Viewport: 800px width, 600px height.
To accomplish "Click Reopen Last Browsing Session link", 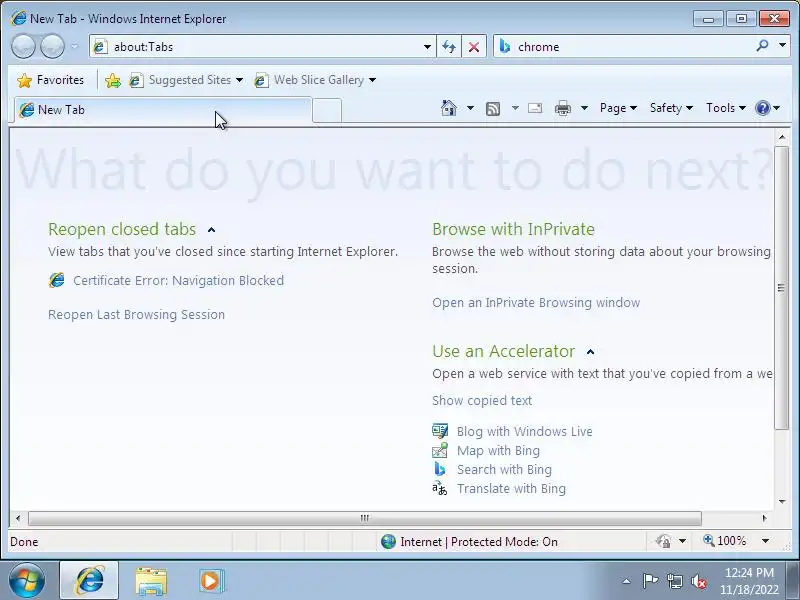I will click(x=136, y=314).
